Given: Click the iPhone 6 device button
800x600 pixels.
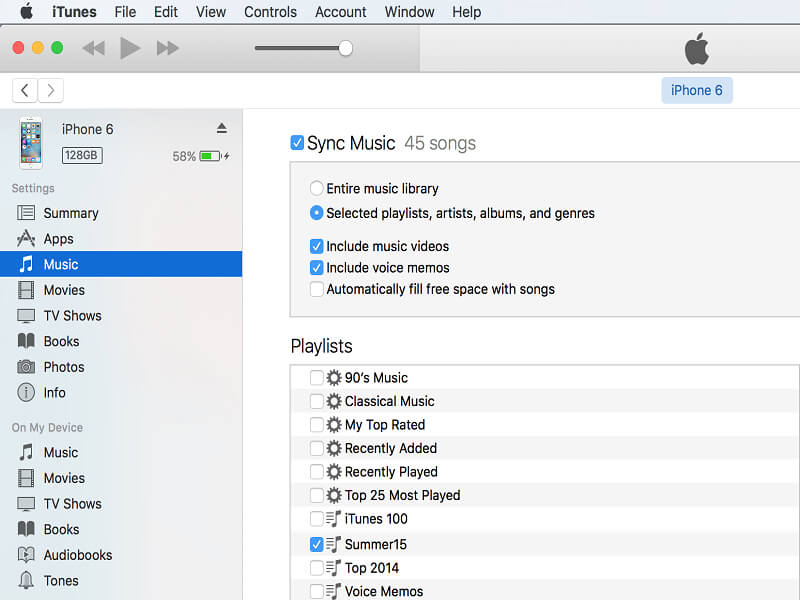Looking at the screenshot, I should tap(697, 90).
